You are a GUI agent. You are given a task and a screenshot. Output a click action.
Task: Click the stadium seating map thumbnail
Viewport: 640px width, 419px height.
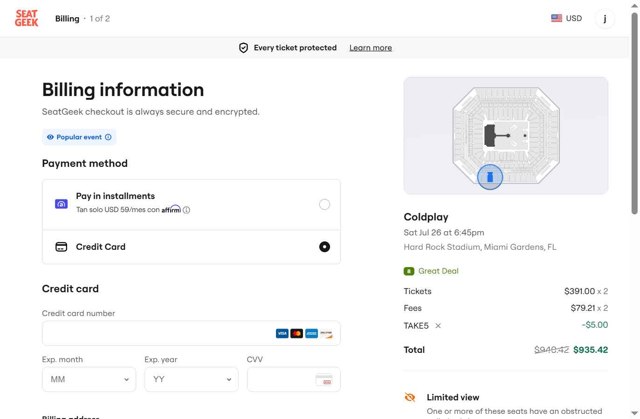pos(506,135)
